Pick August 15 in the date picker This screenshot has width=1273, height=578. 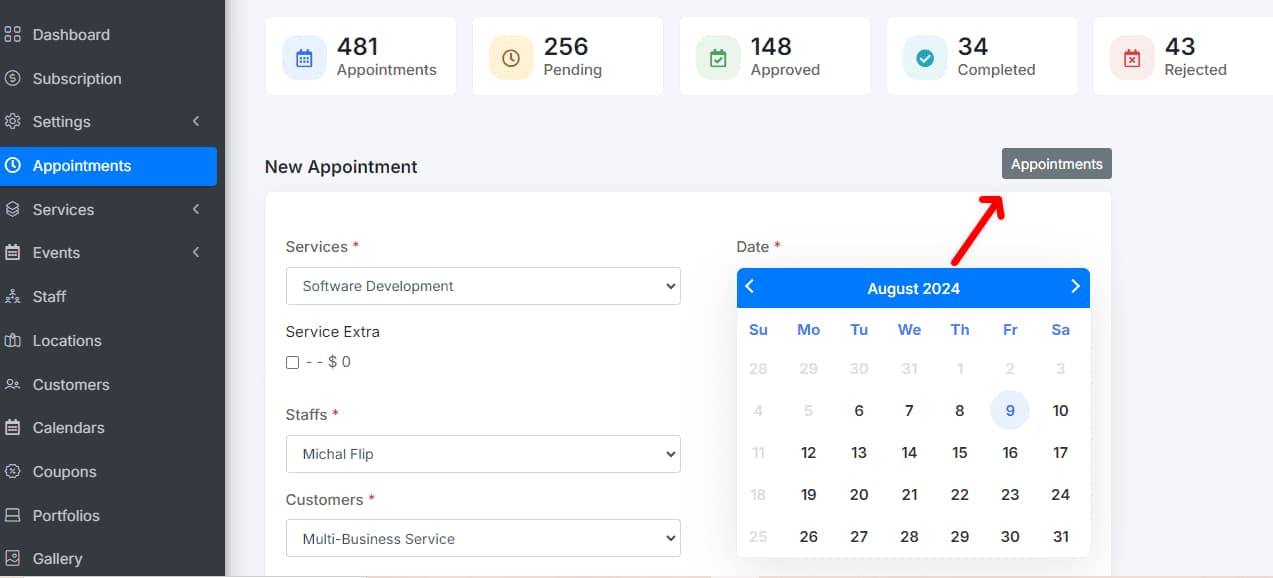click(959, 453)
